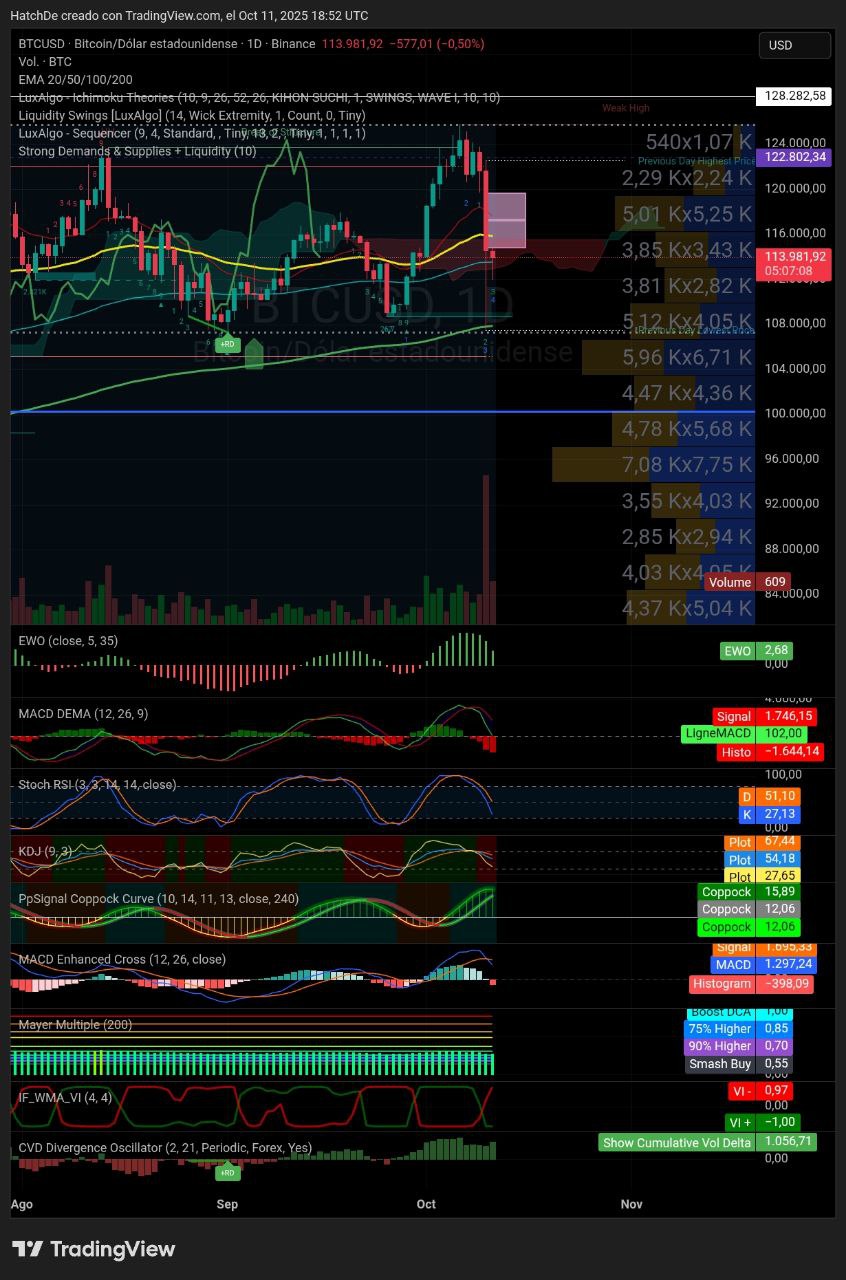
Task: Open the USD currency dropdown
Action: [794, 45]
